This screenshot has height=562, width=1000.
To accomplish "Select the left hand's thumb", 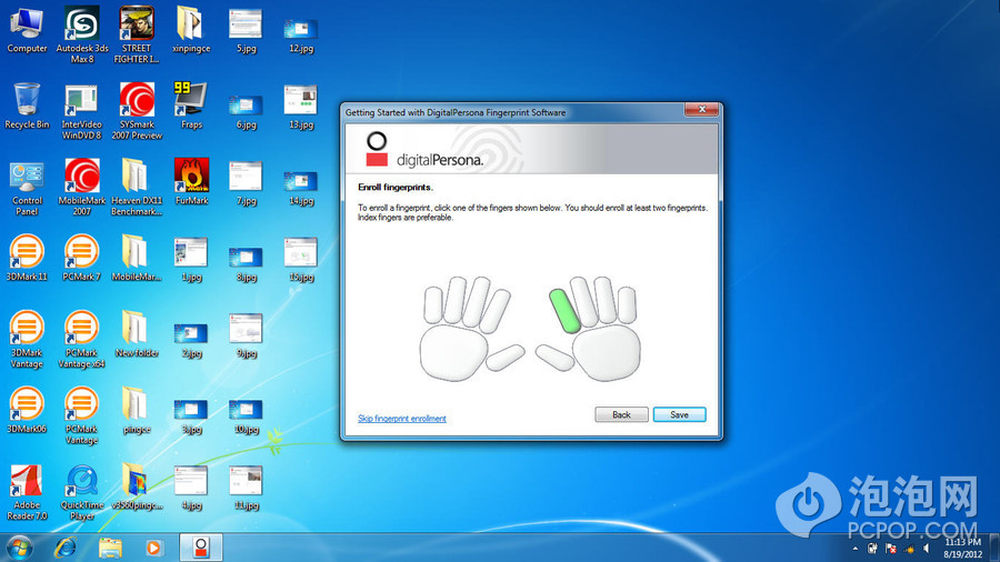I will [505, 357].
